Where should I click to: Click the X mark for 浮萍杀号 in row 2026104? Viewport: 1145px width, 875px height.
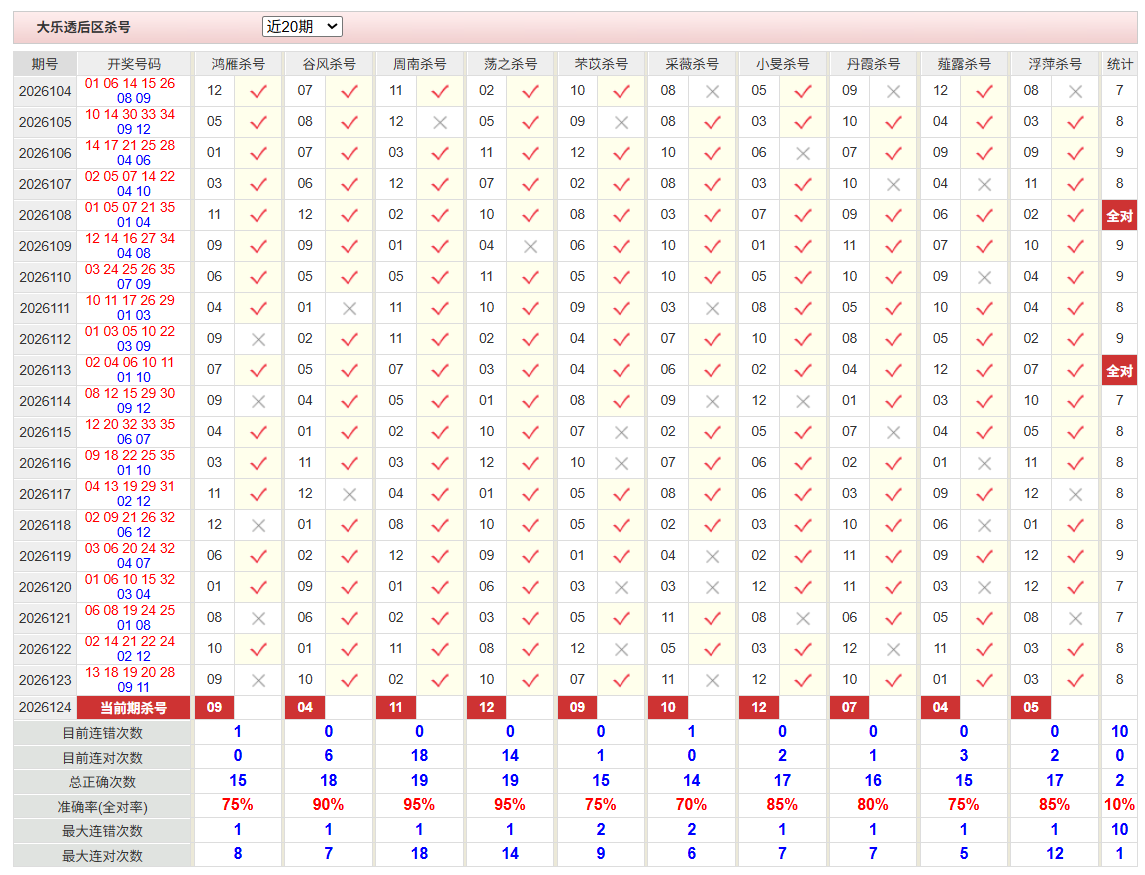(1075, 92)
